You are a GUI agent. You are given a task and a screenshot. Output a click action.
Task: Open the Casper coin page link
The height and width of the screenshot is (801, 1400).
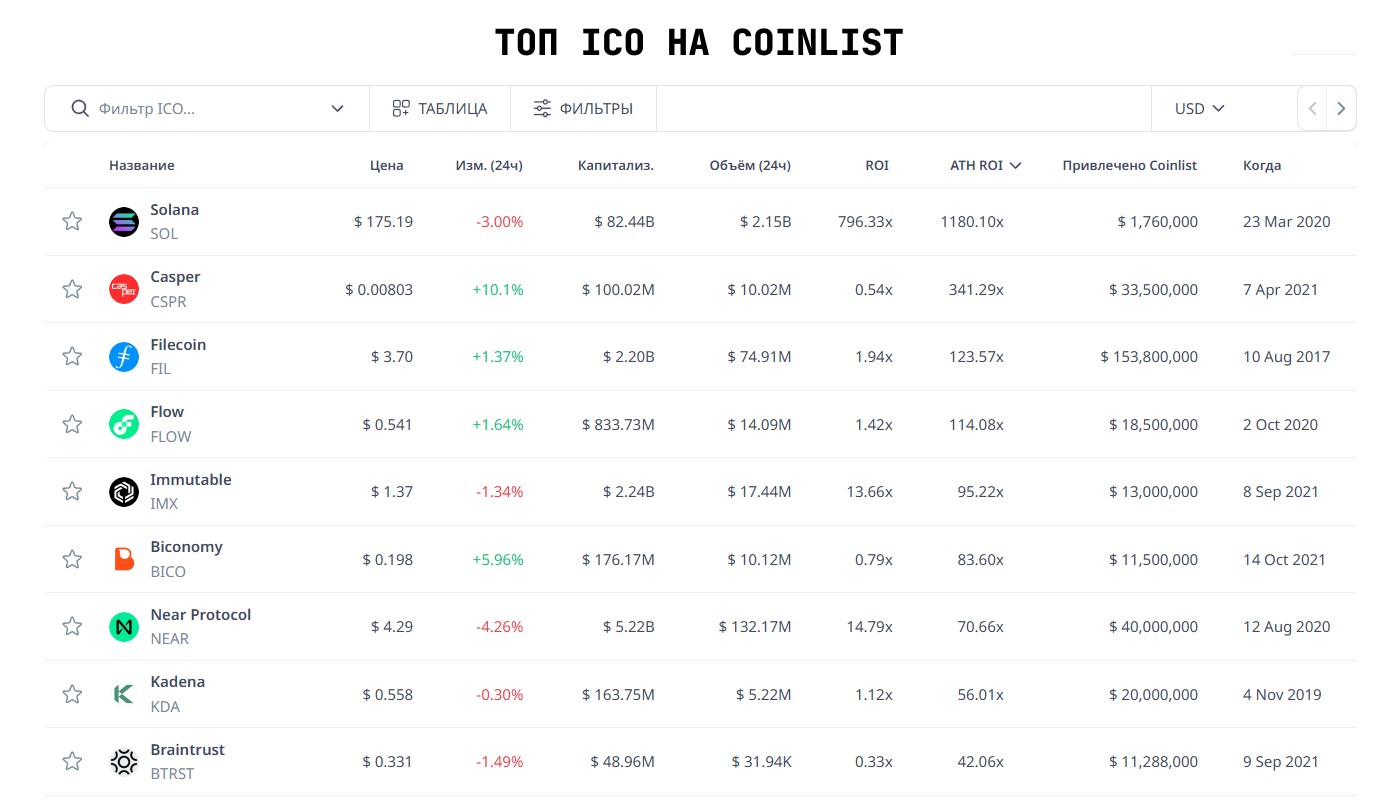(x=174, y=276)
